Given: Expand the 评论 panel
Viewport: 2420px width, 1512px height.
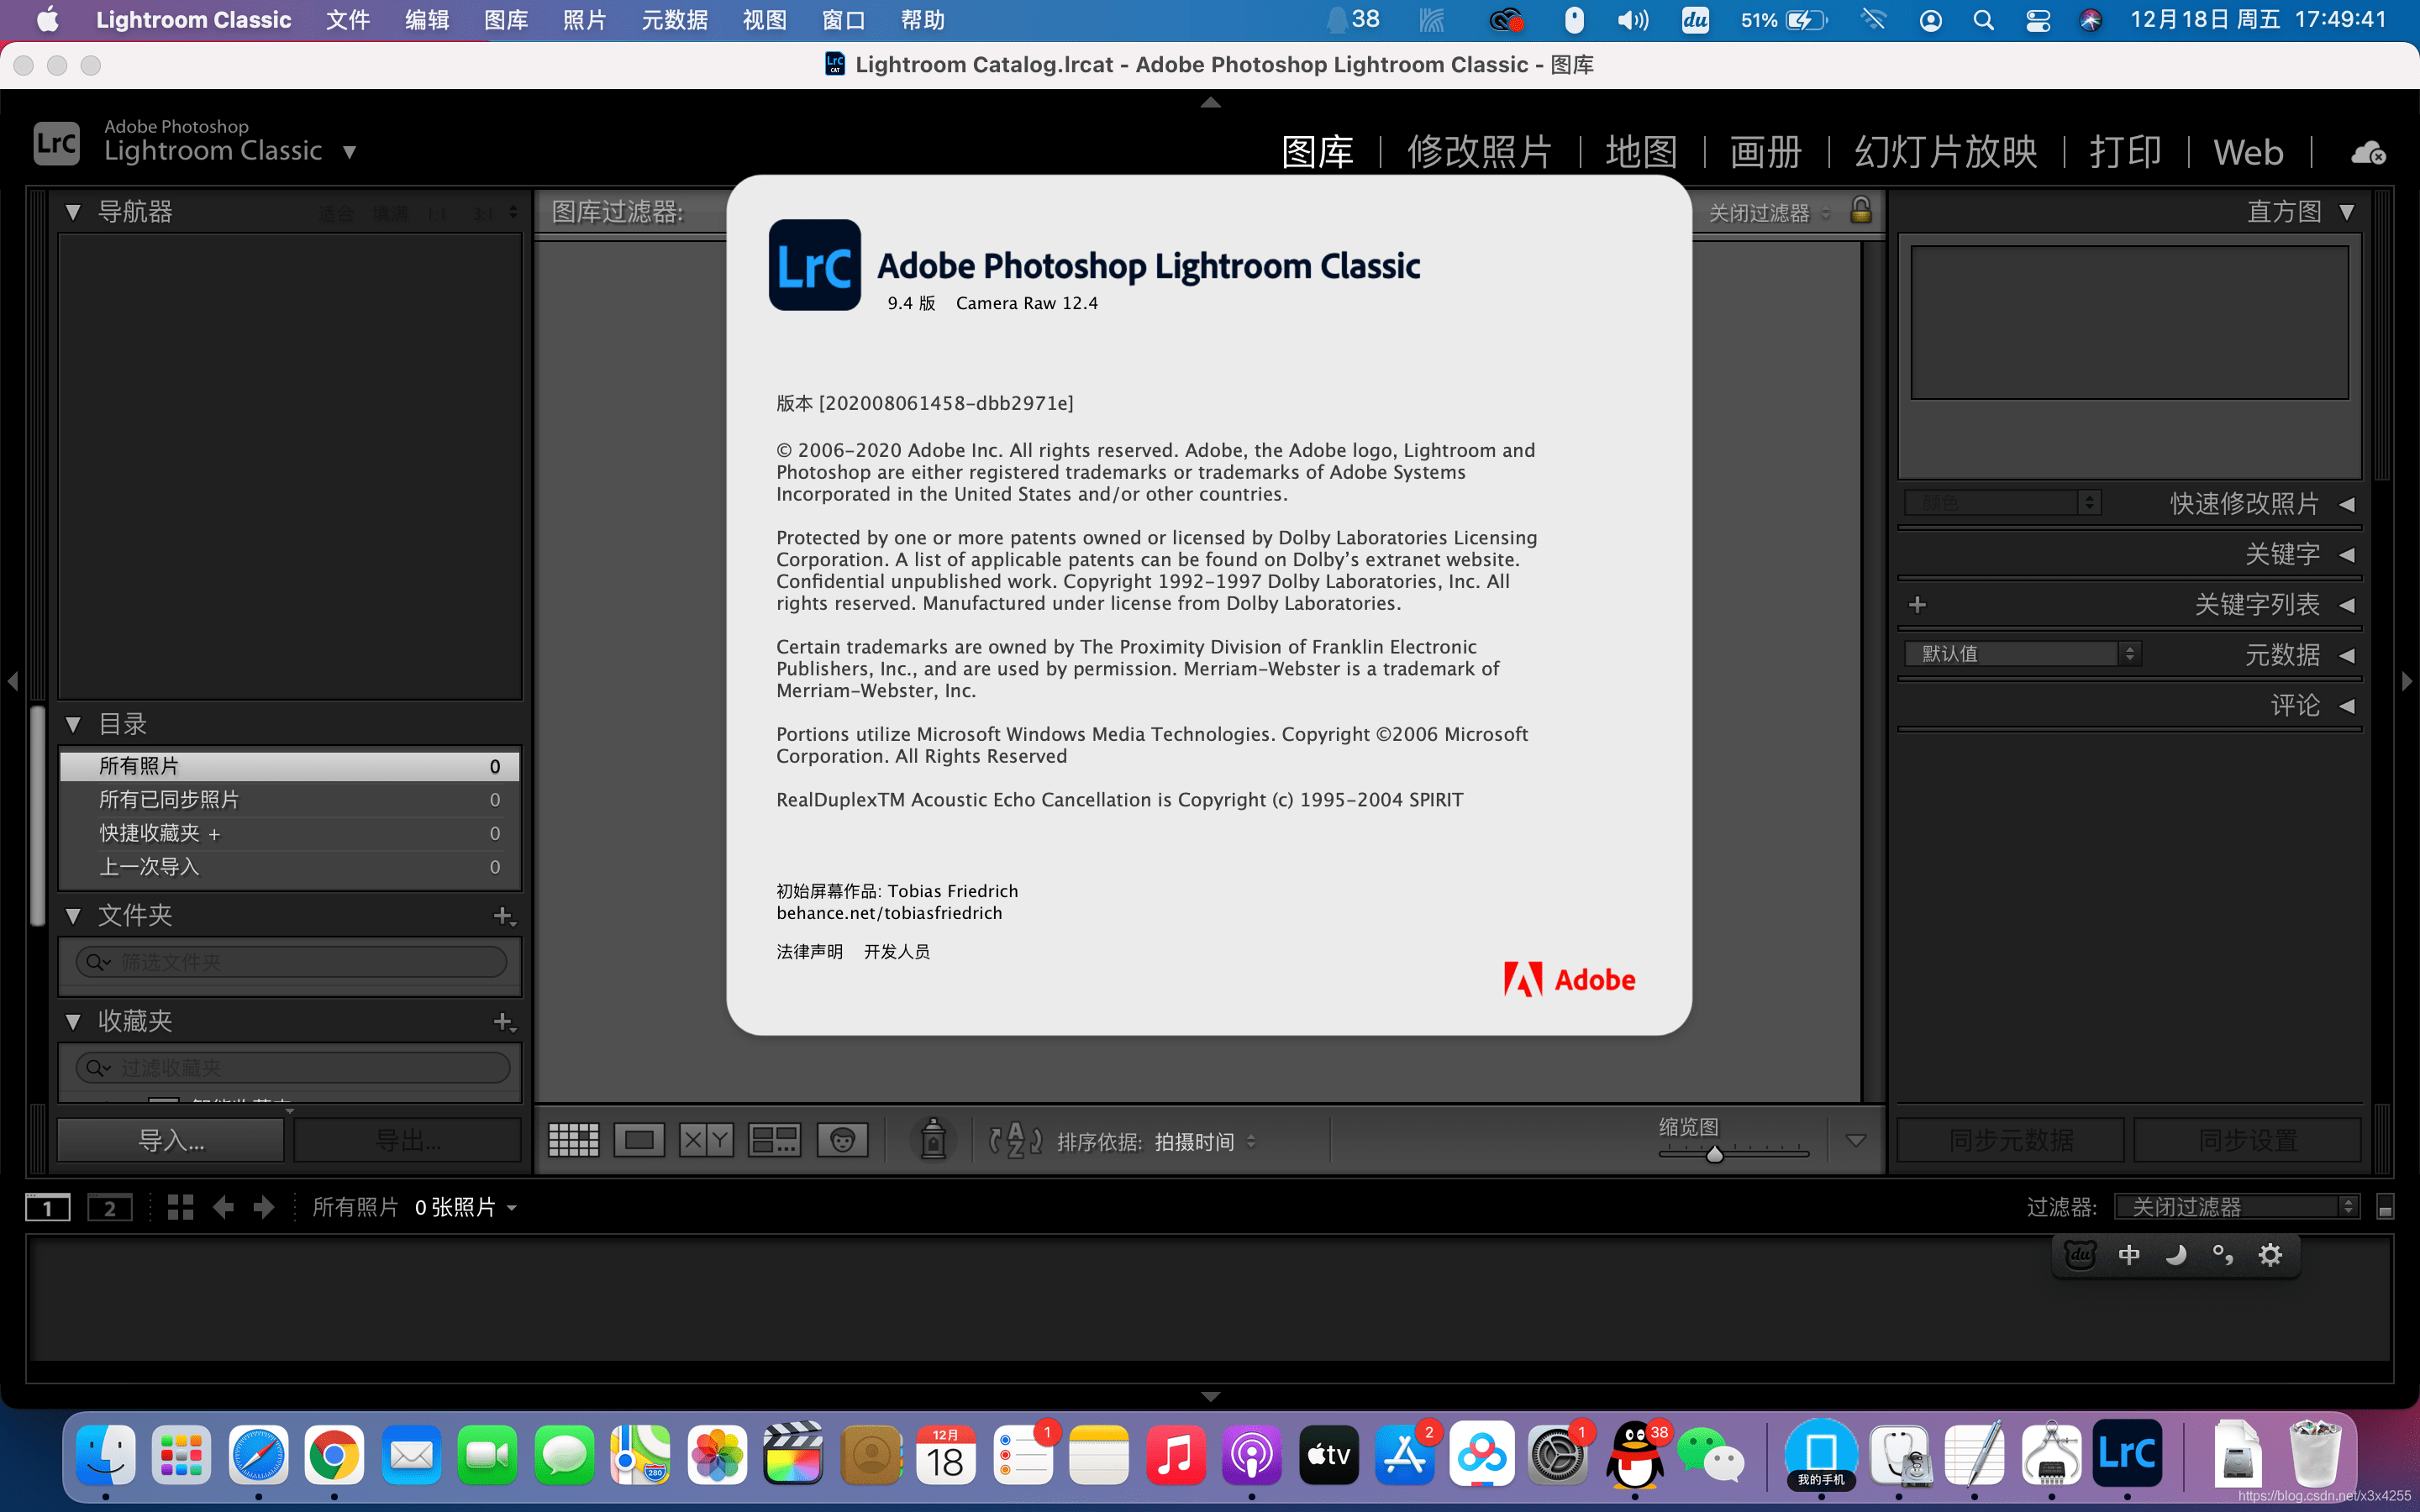Looking at the screenshot, I should pos(2347,706).
